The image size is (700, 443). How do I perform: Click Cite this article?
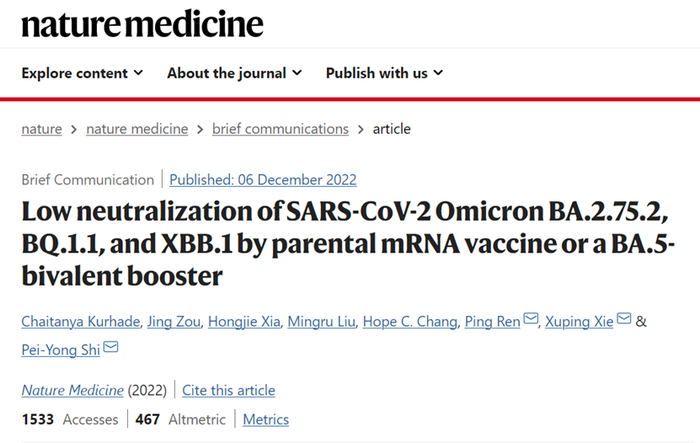coord(229,390)
